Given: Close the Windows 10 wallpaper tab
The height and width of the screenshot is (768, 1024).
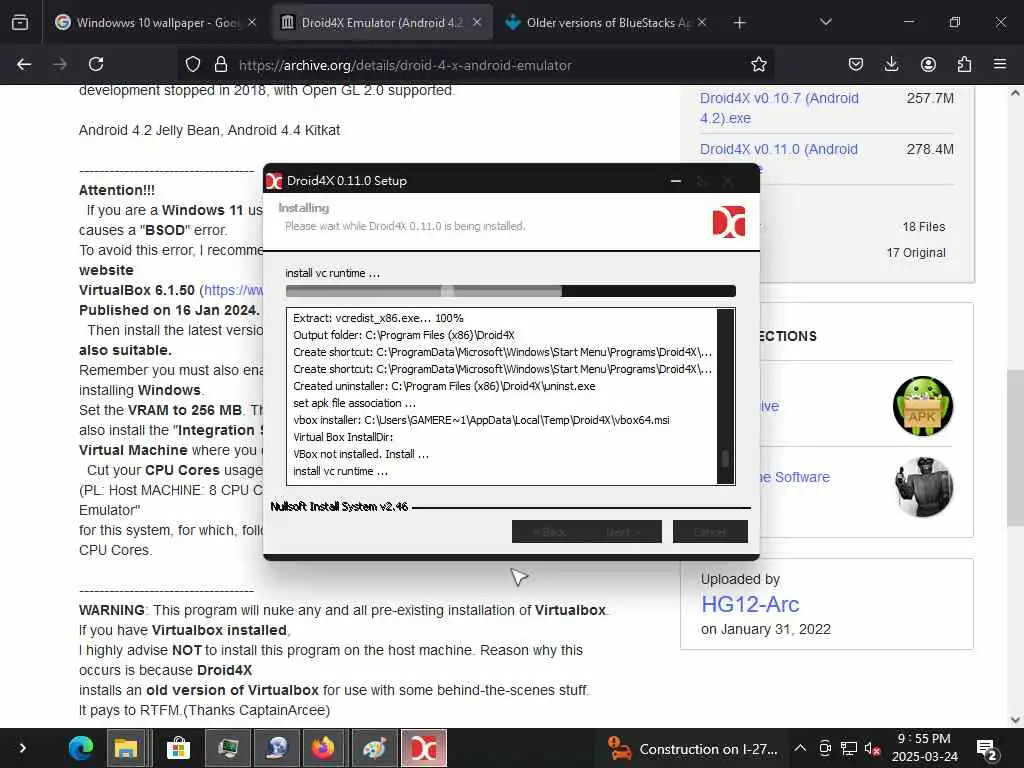Looking at the screenshot, I should [252, 22].
